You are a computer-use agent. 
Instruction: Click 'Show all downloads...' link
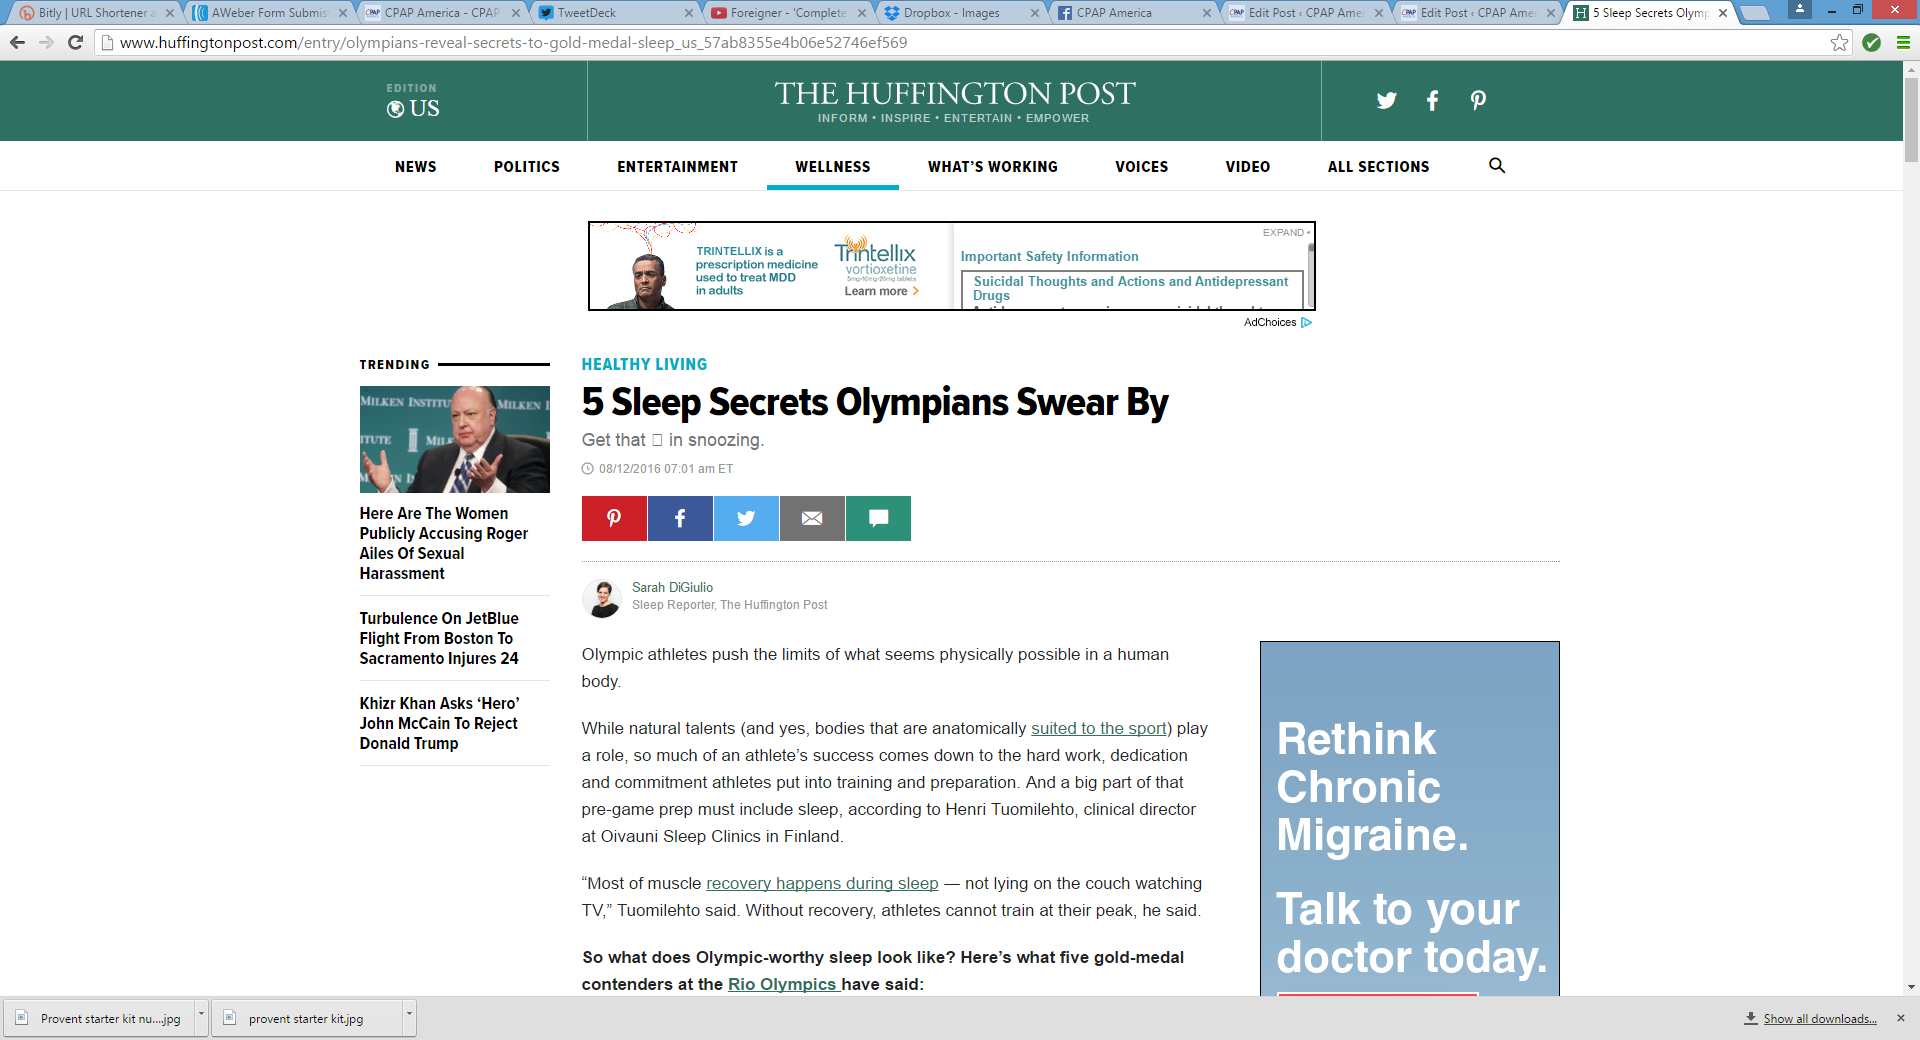point(1819,1018)
